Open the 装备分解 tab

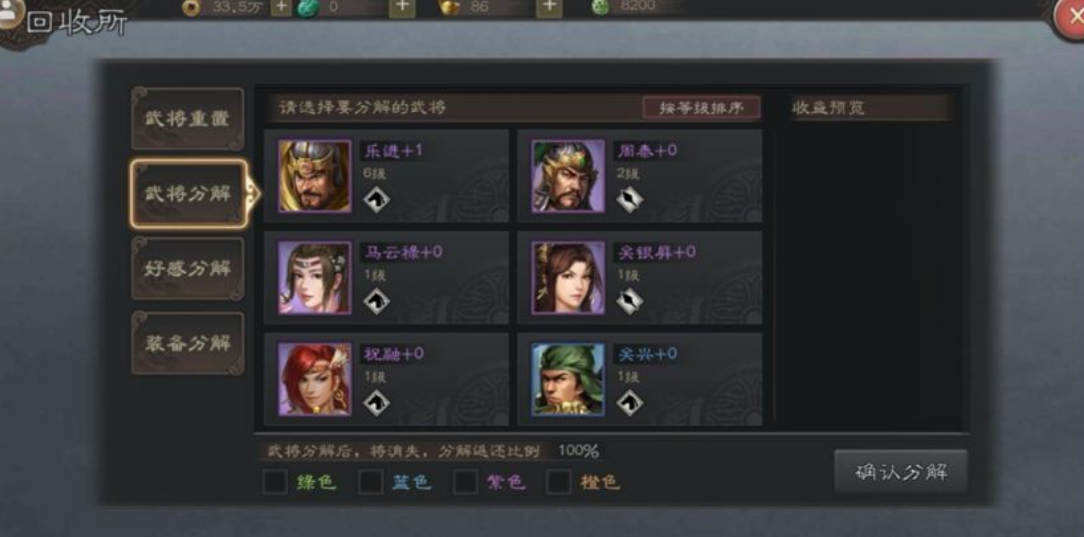pos(187,343)
